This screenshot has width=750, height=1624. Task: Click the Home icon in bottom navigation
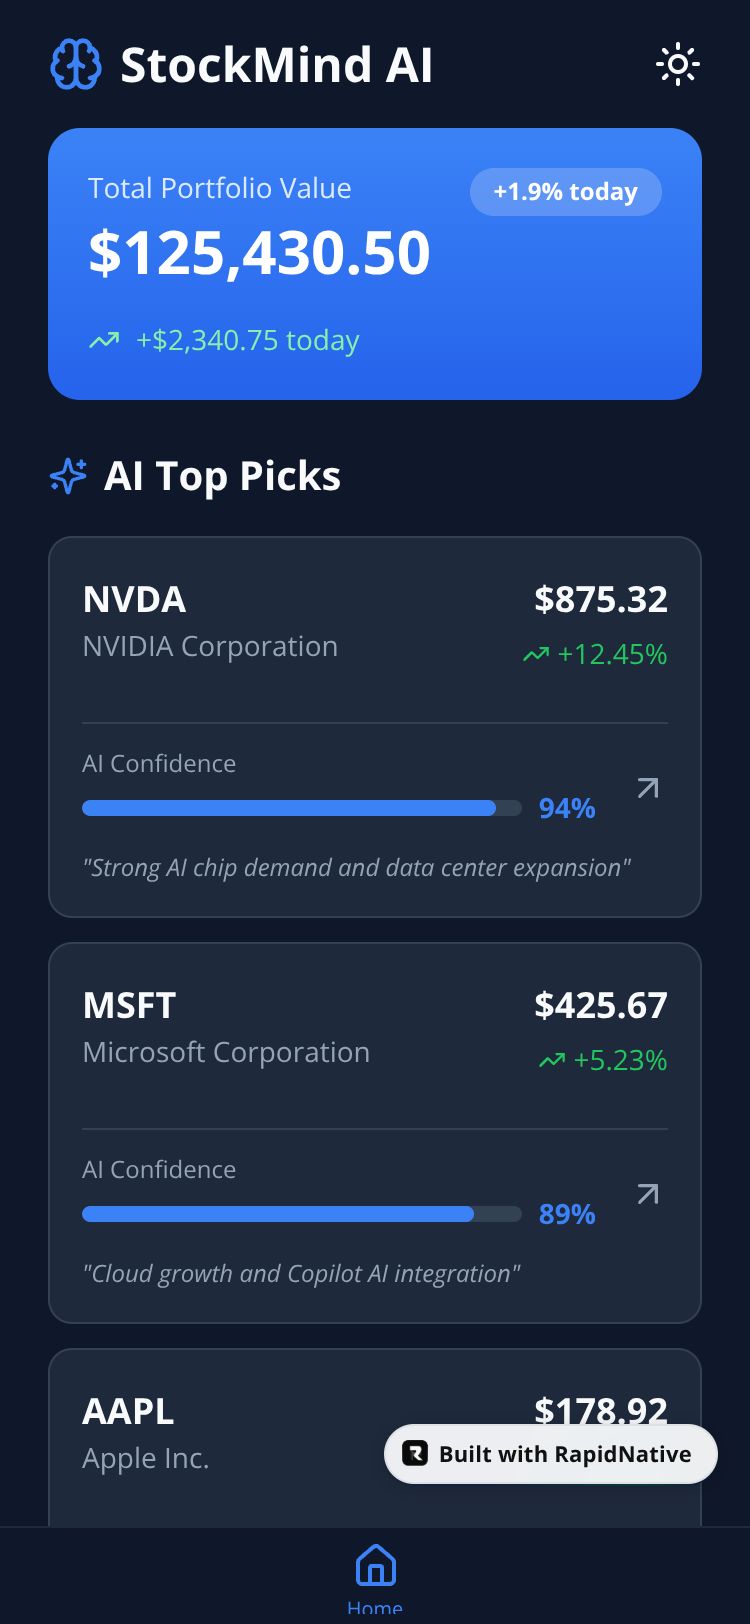point(375,1565)
